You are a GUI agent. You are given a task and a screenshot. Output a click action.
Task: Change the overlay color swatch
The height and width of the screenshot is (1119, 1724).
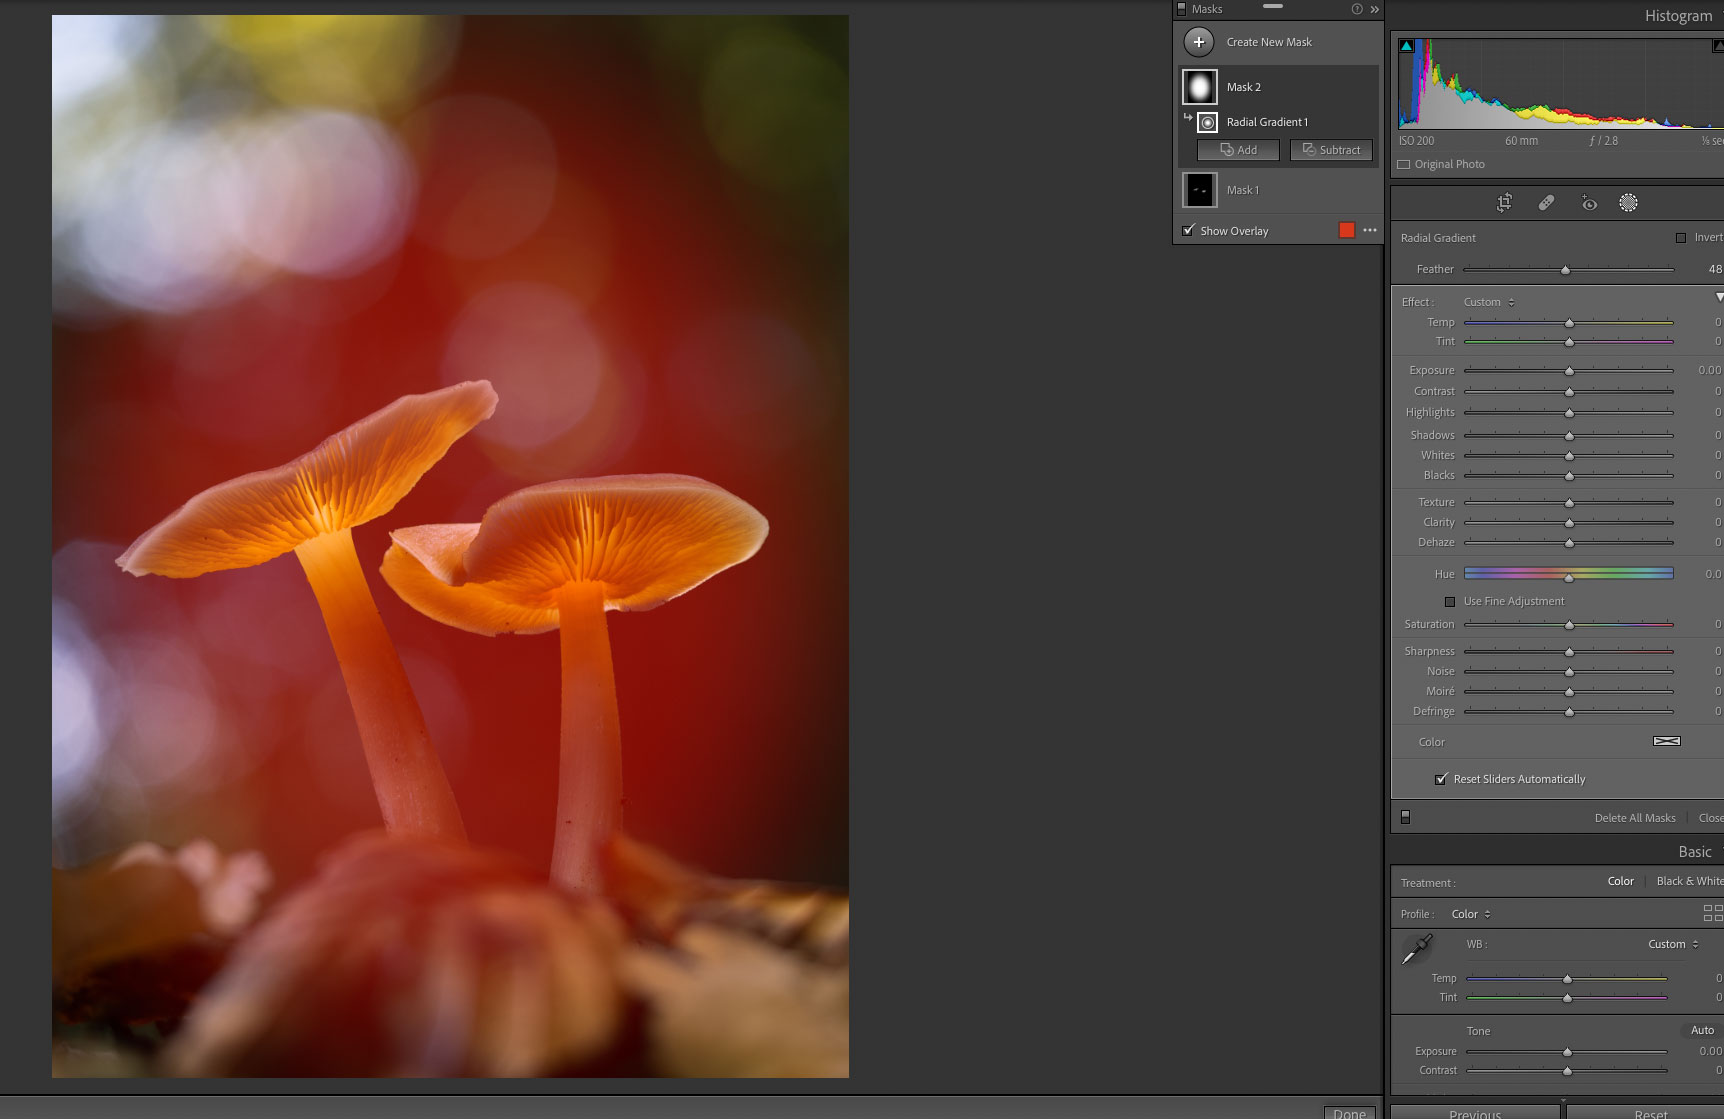[1347, 230]
